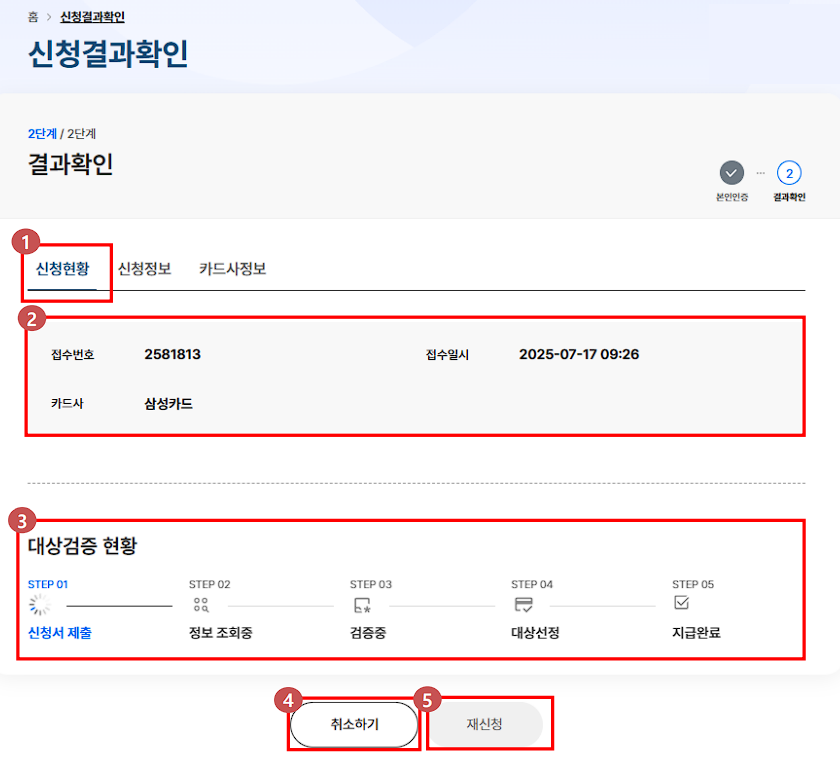Click the STEP 04 대상선정 card icon

tap(523, 605)
